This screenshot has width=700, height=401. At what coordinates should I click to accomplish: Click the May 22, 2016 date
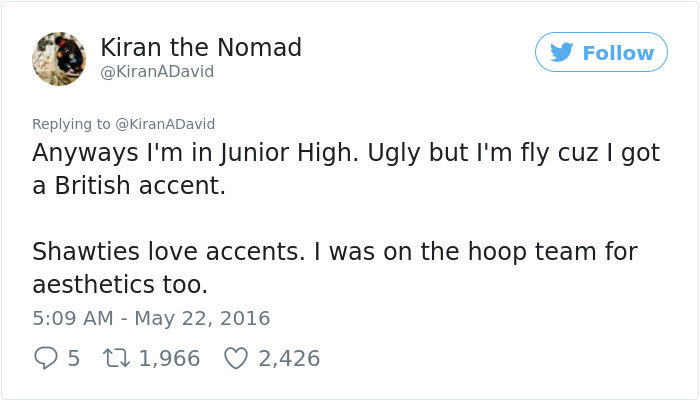coord(204,319)
